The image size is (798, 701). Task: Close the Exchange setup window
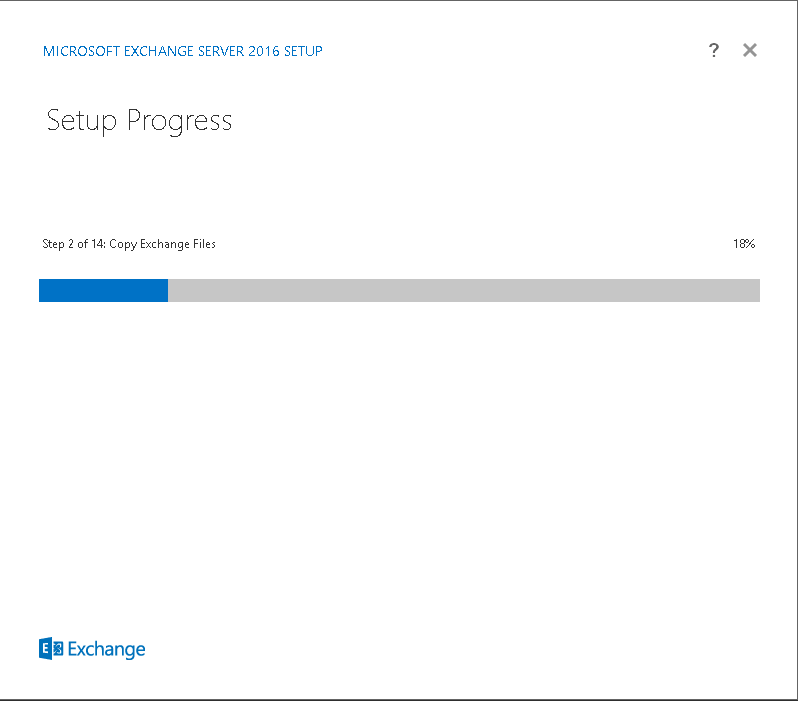click(750, 50)
